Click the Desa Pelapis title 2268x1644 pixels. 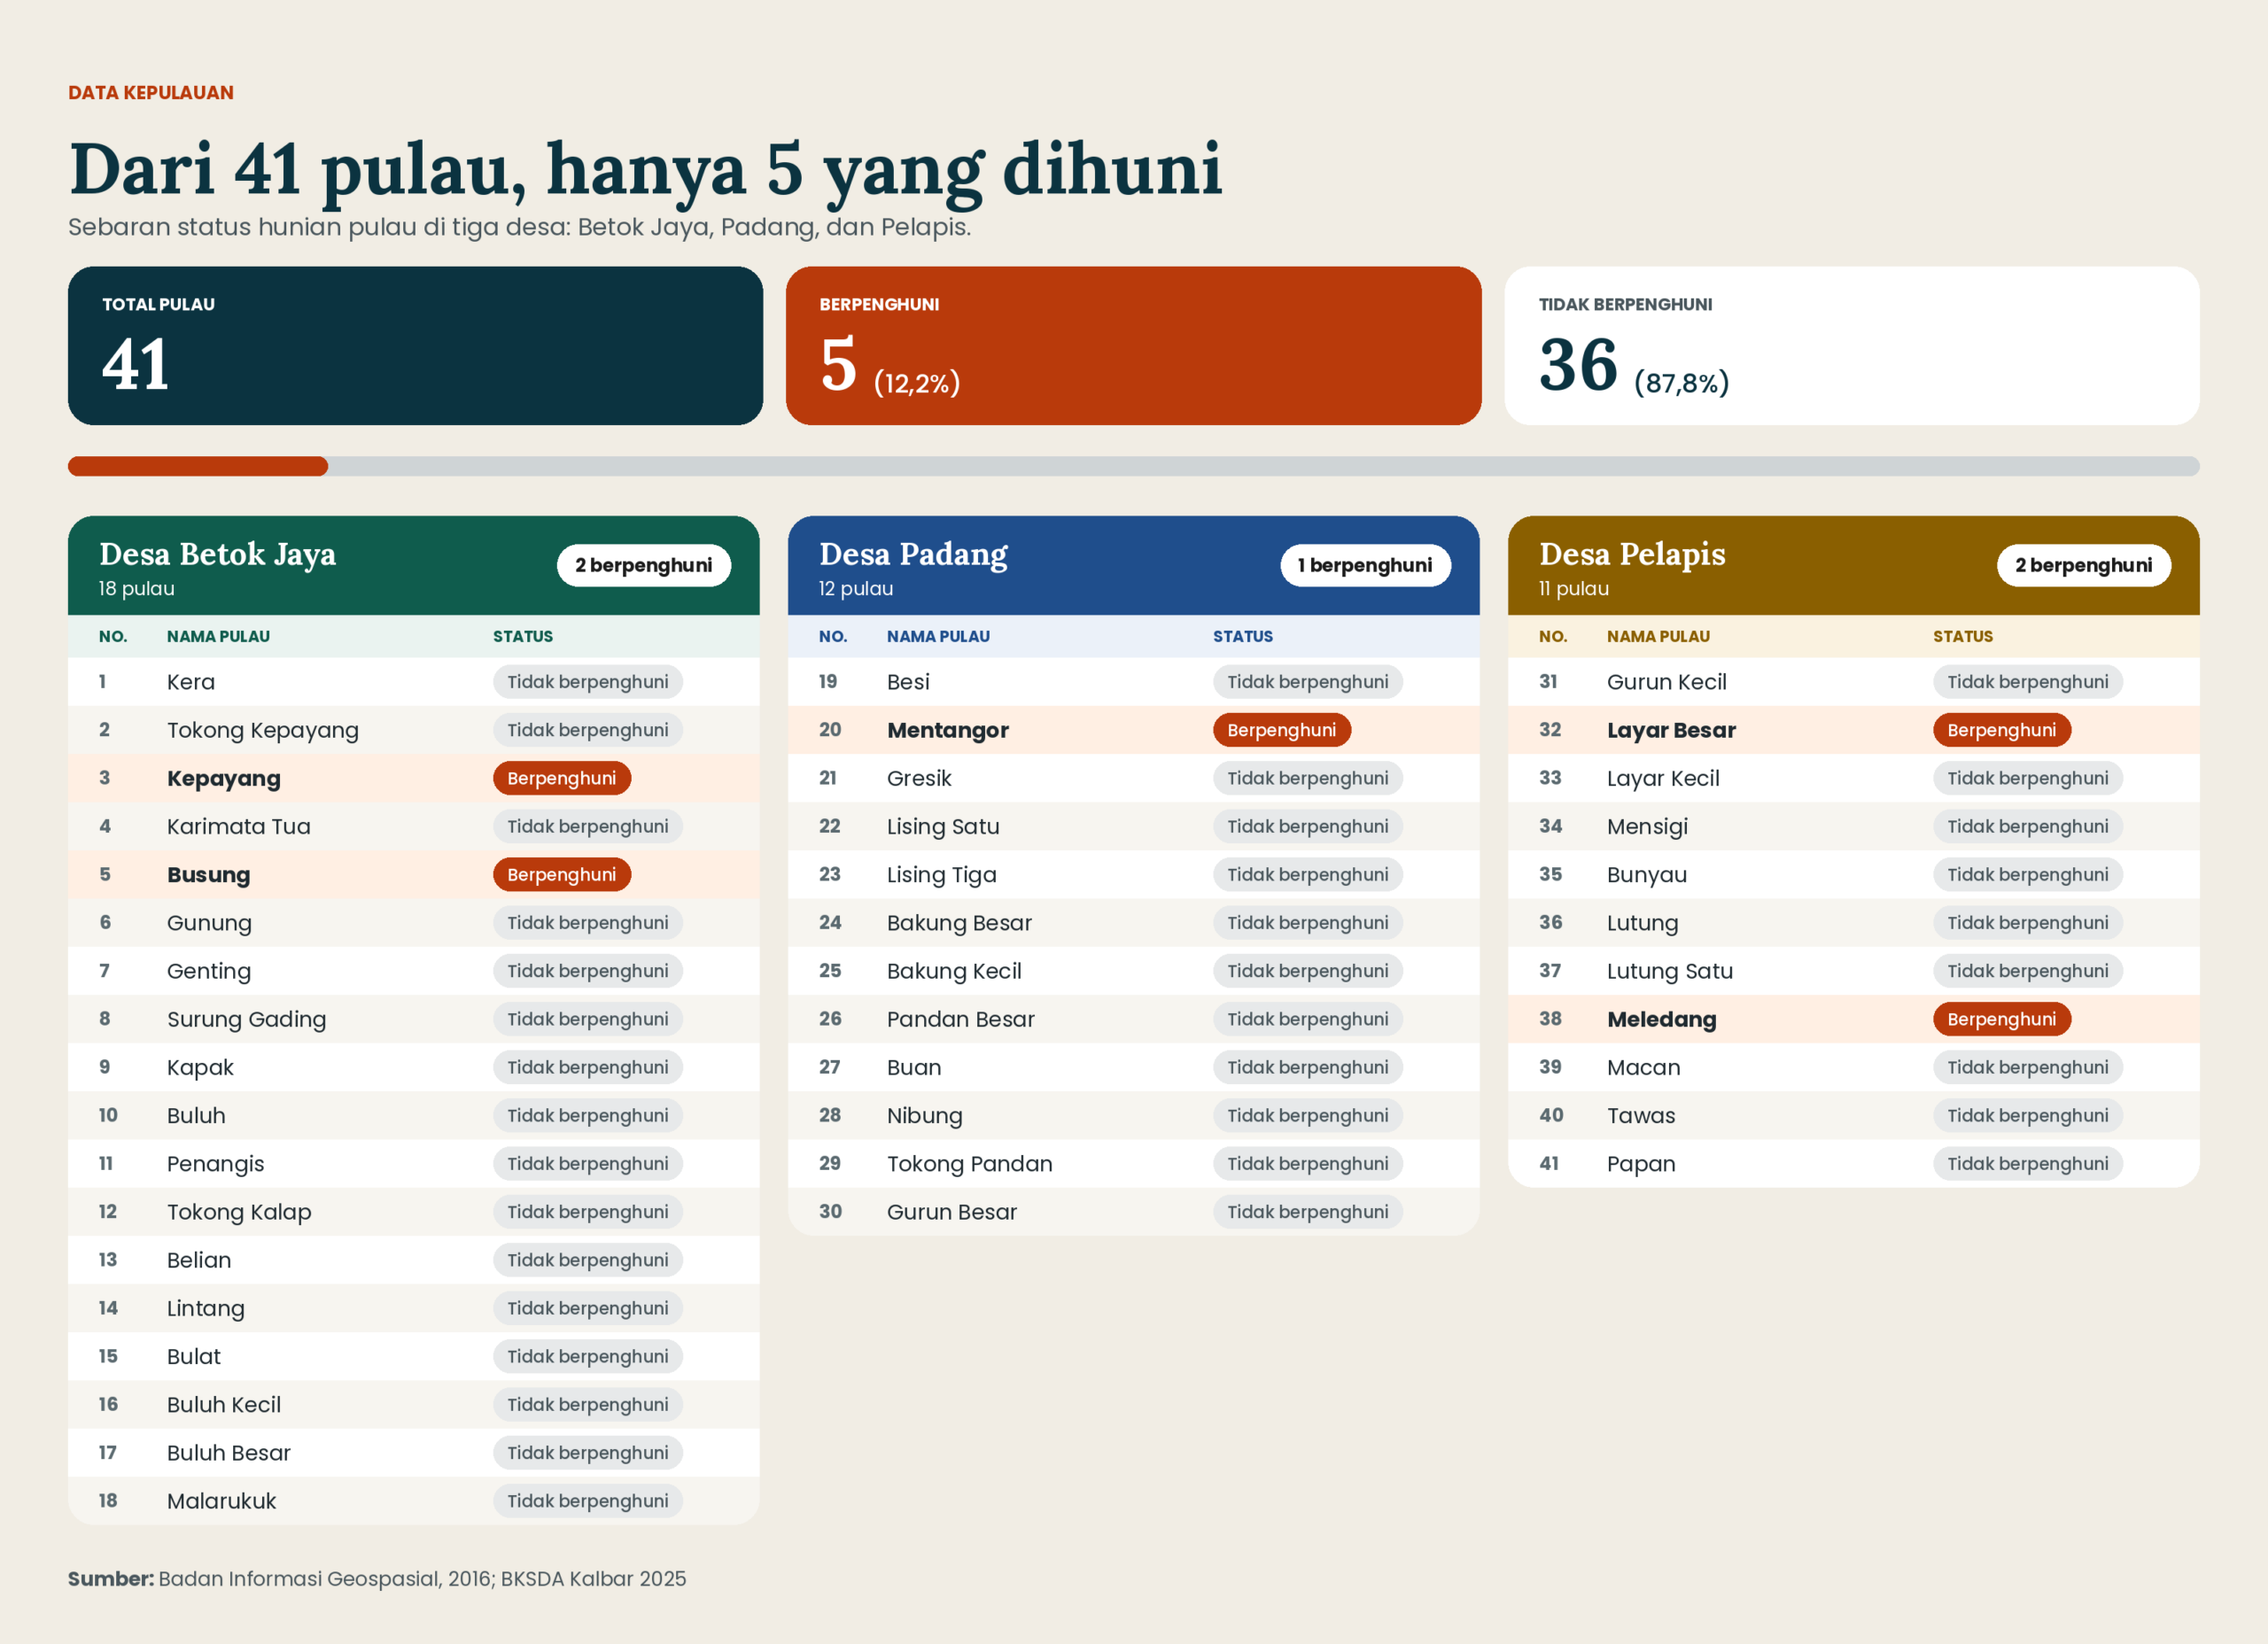[x=1632, y=554]
